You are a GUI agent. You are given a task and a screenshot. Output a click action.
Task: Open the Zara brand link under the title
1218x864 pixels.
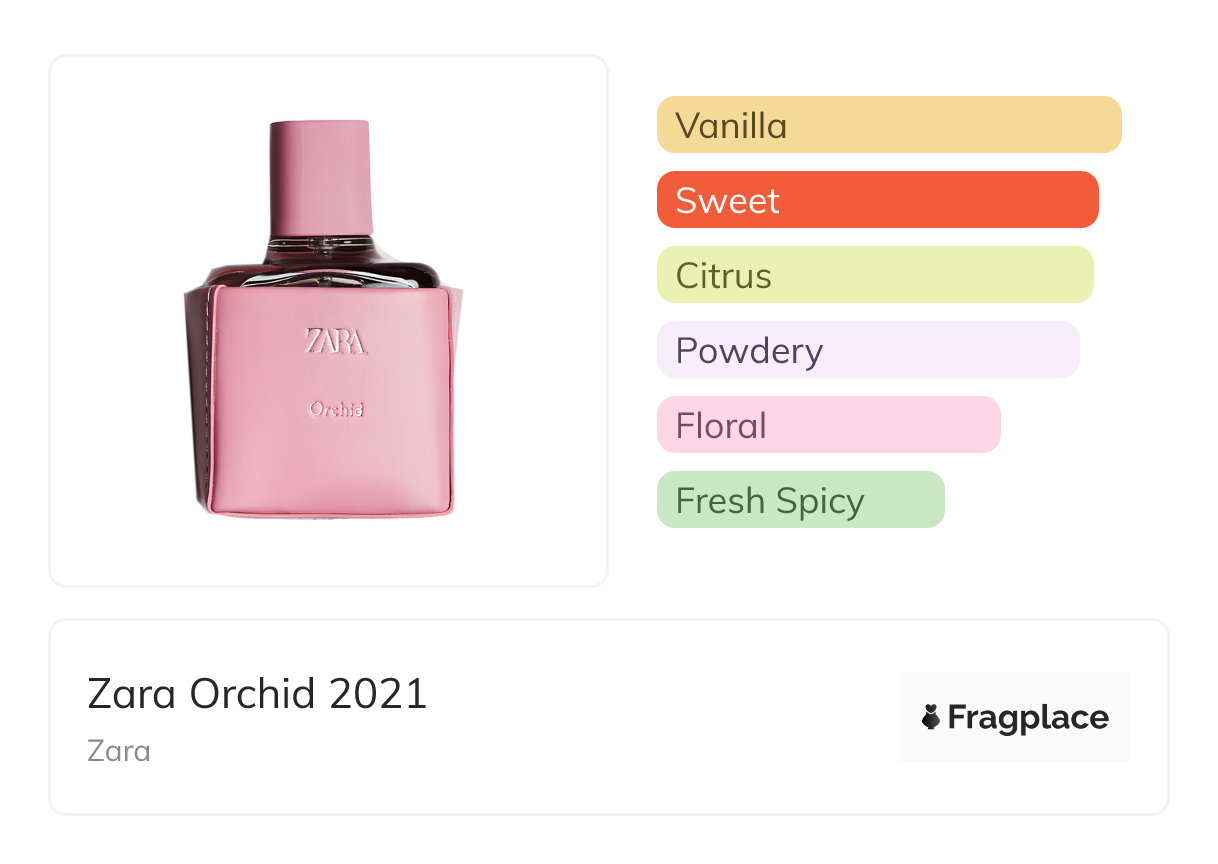point(119,750)
